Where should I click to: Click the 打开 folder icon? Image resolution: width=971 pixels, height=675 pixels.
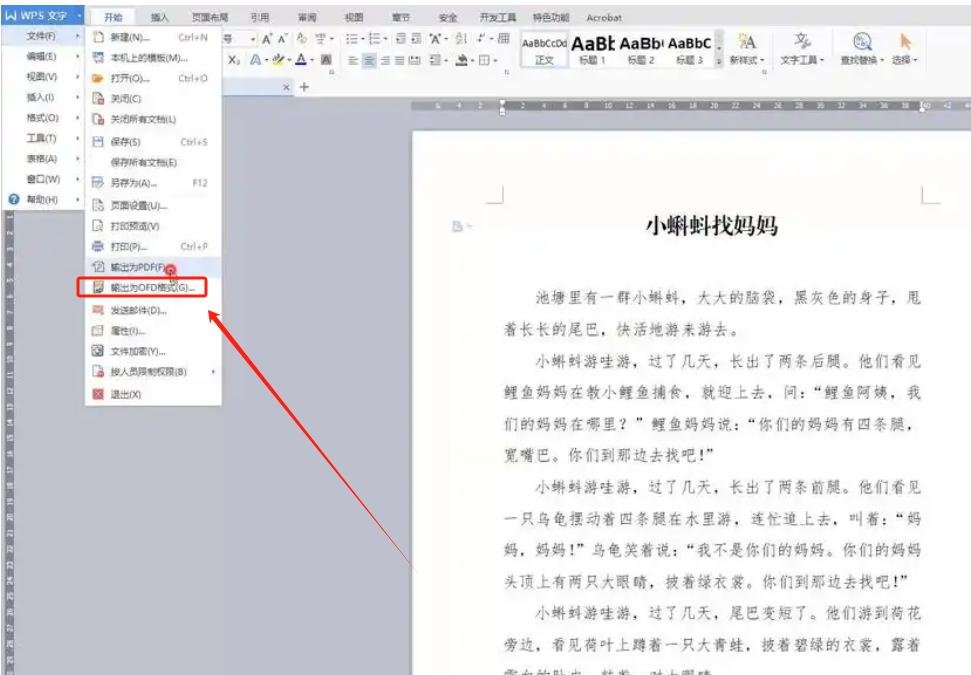coord(98,78)
